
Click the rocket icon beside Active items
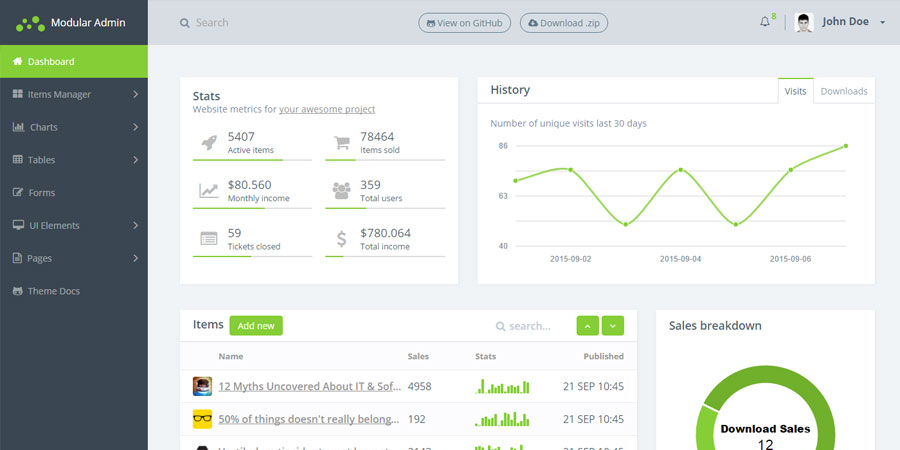pos(208,142)
